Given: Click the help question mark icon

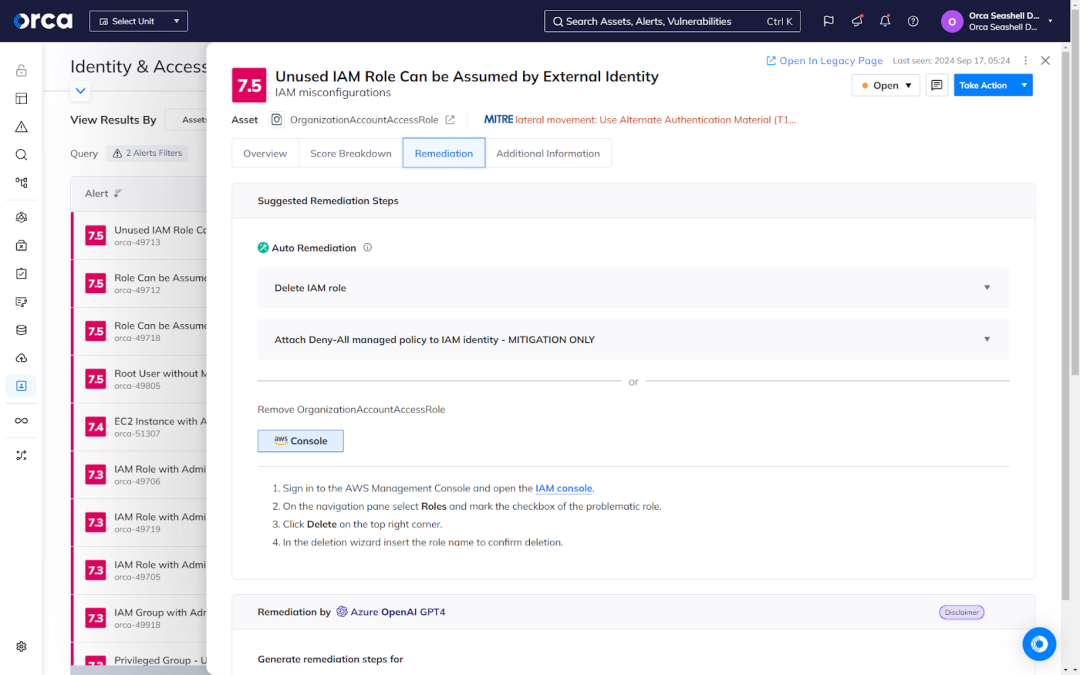Looking at the screenshot, I should [x=913, y=21].
